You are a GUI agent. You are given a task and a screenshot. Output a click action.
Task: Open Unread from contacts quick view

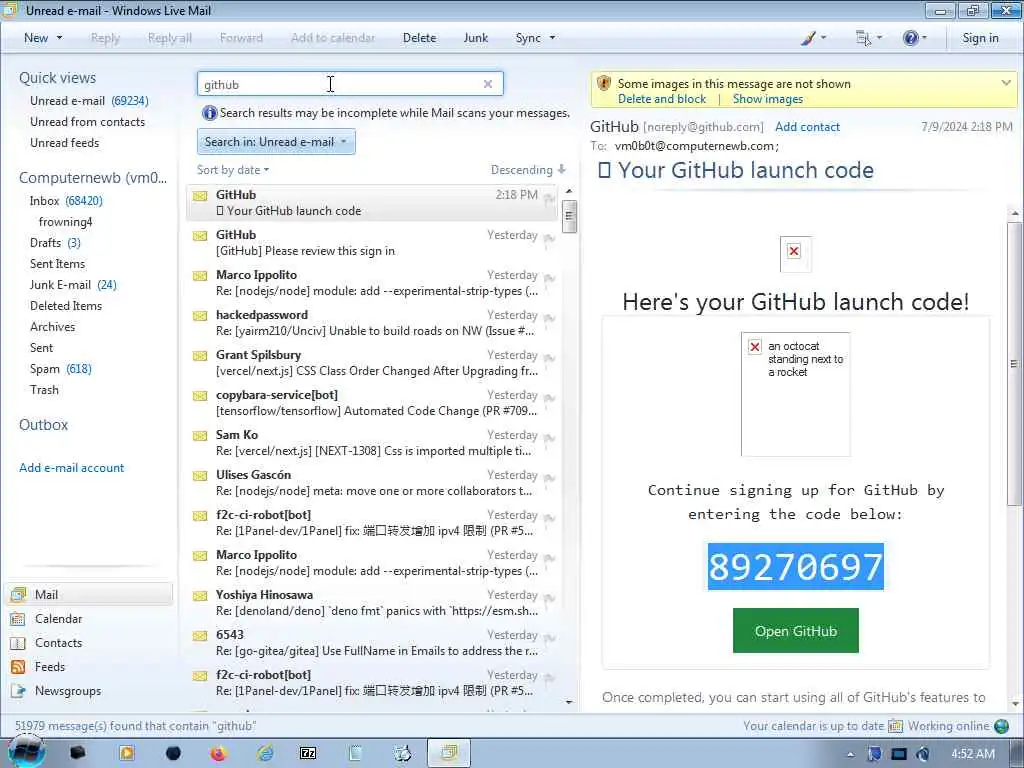pos(88,122)
